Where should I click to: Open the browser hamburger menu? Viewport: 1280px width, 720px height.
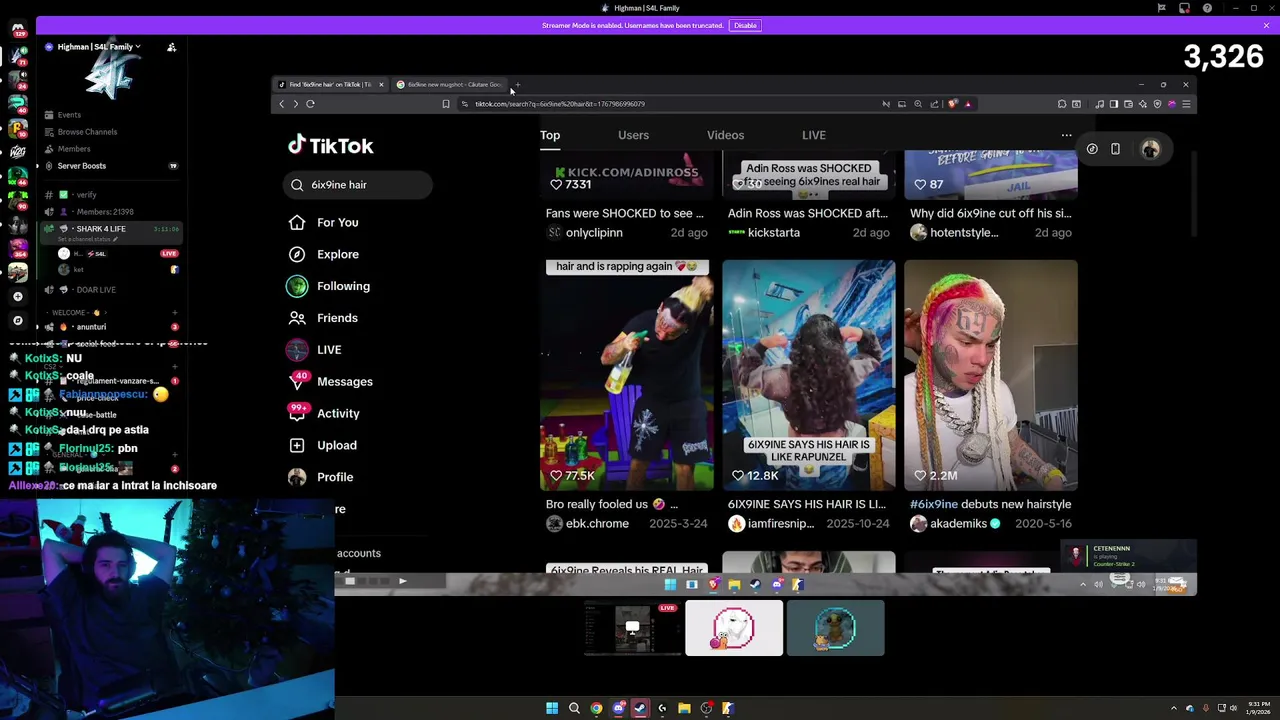(1186, 104)
